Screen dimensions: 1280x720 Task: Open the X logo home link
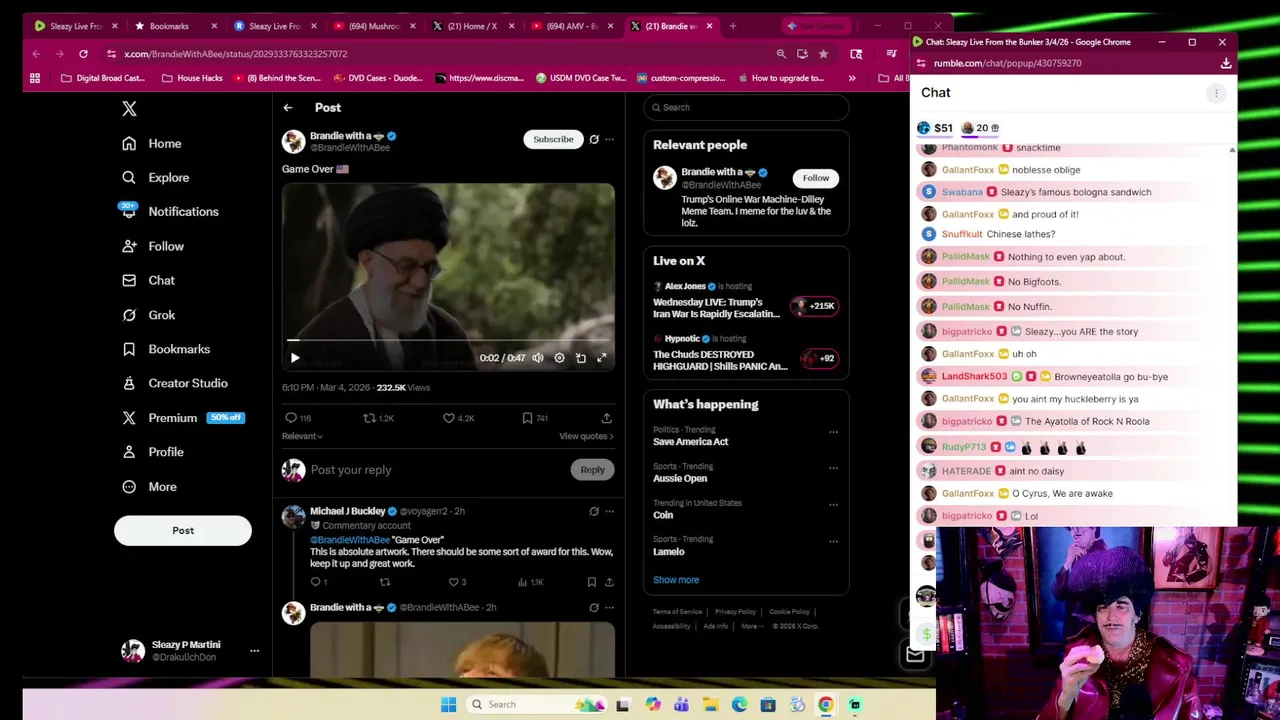tap(129, 108)
